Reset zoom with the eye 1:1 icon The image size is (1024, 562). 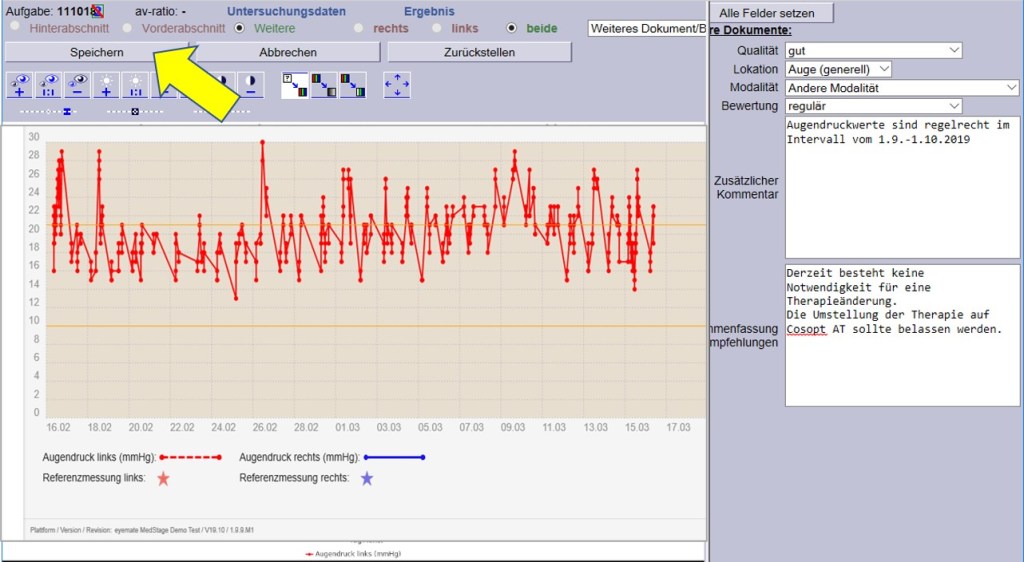[x=49, y=85]
